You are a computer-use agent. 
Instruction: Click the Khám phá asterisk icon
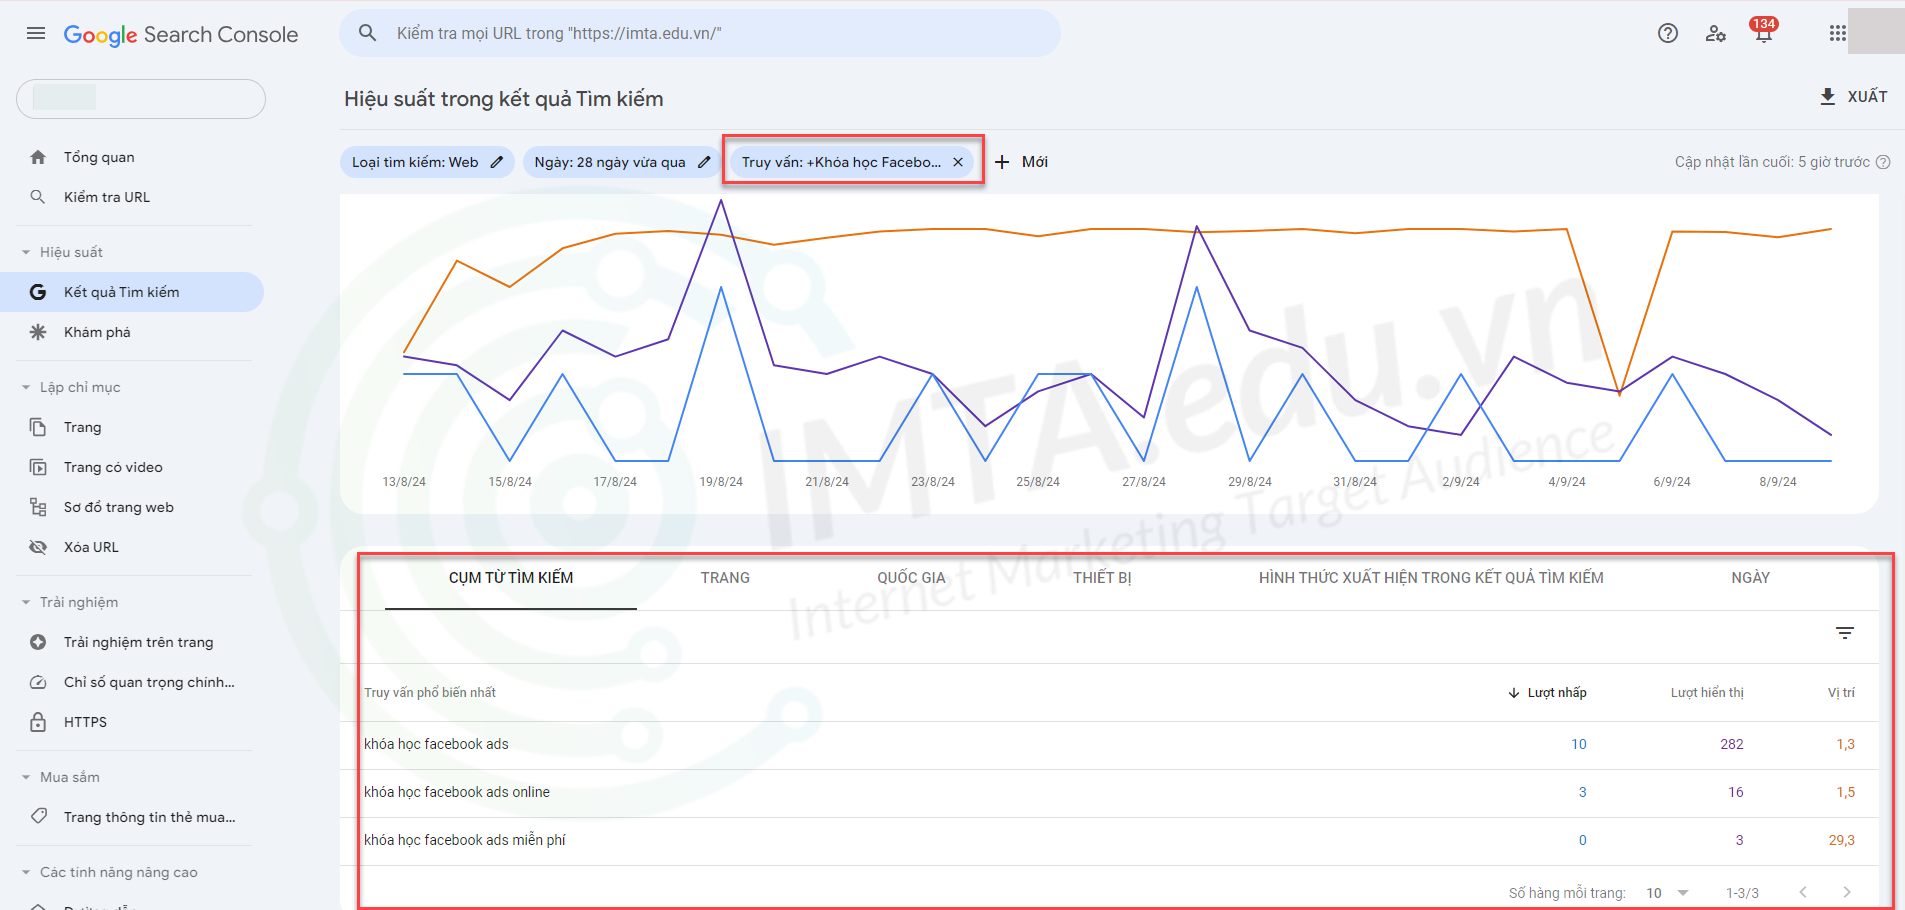click(x=38, y=332)
